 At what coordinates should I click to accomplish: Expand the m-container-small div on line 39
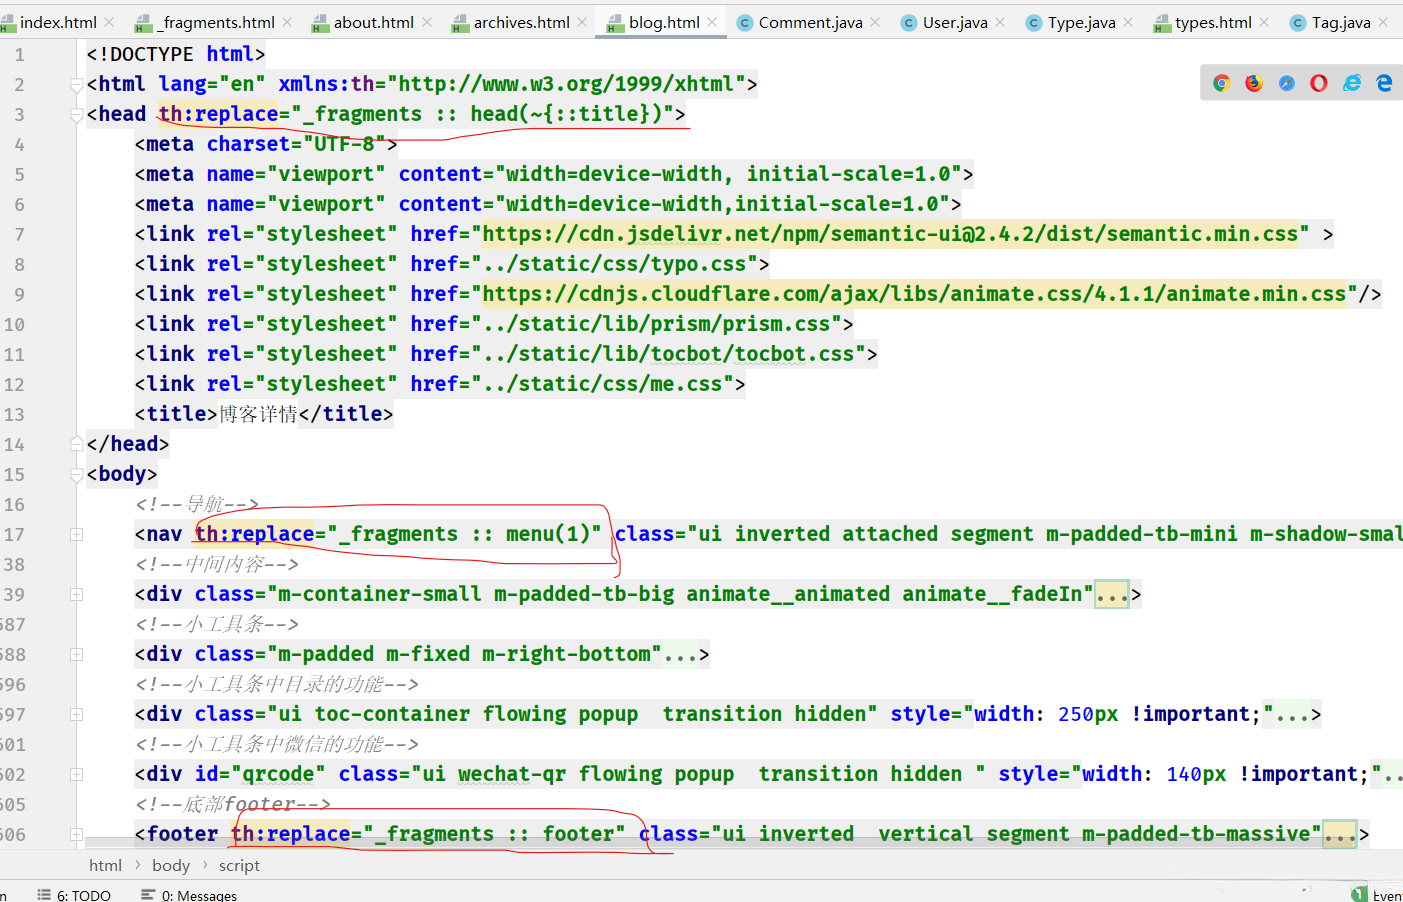pyautogui.click(x=76, y=595)
